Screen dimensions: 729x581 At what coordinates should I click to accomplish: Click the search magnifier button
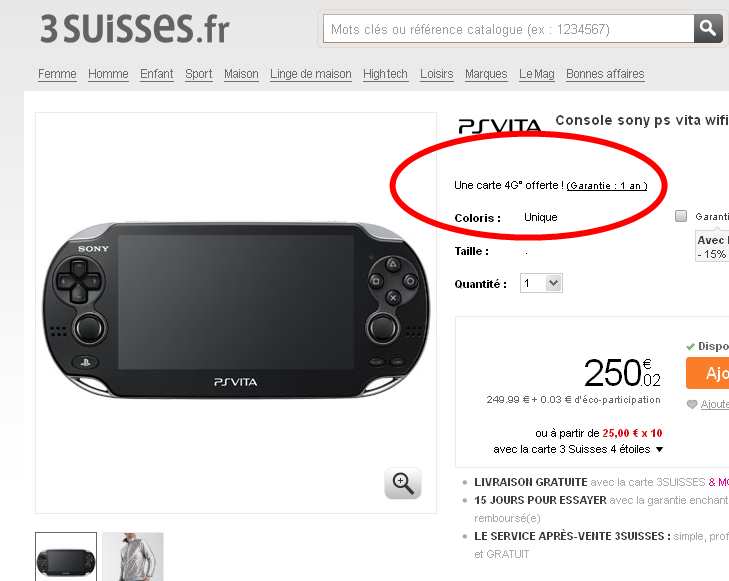tap(708, 29)
